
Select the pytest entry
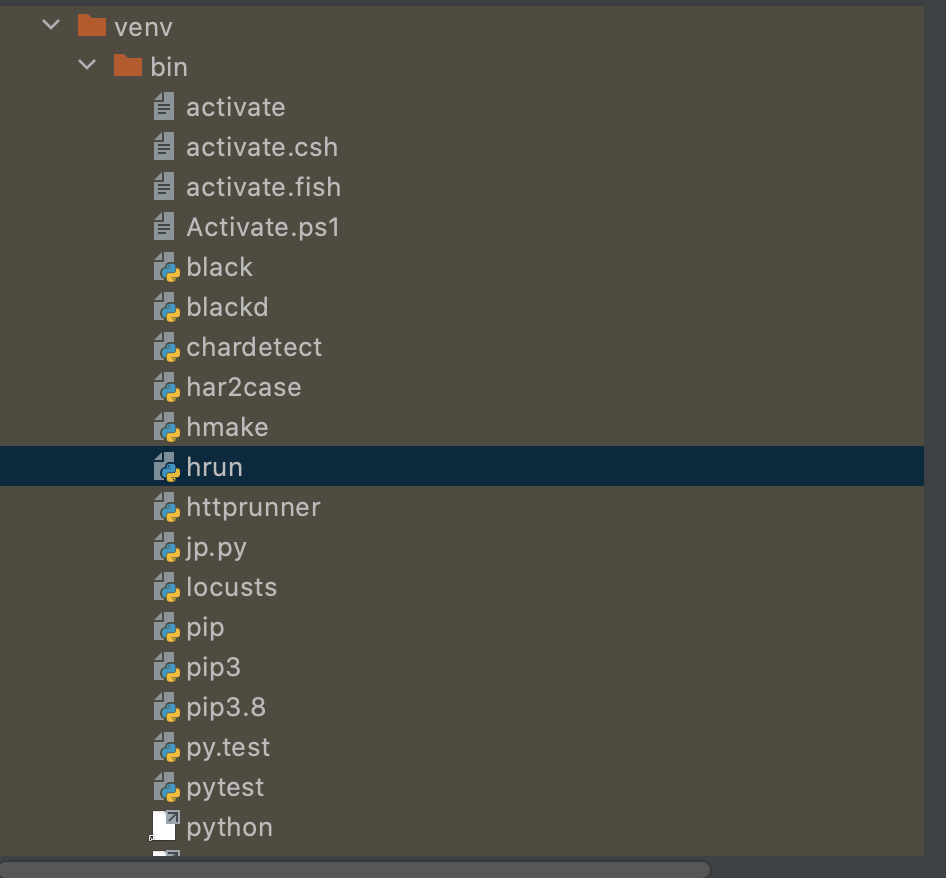[x=225, y=787]
